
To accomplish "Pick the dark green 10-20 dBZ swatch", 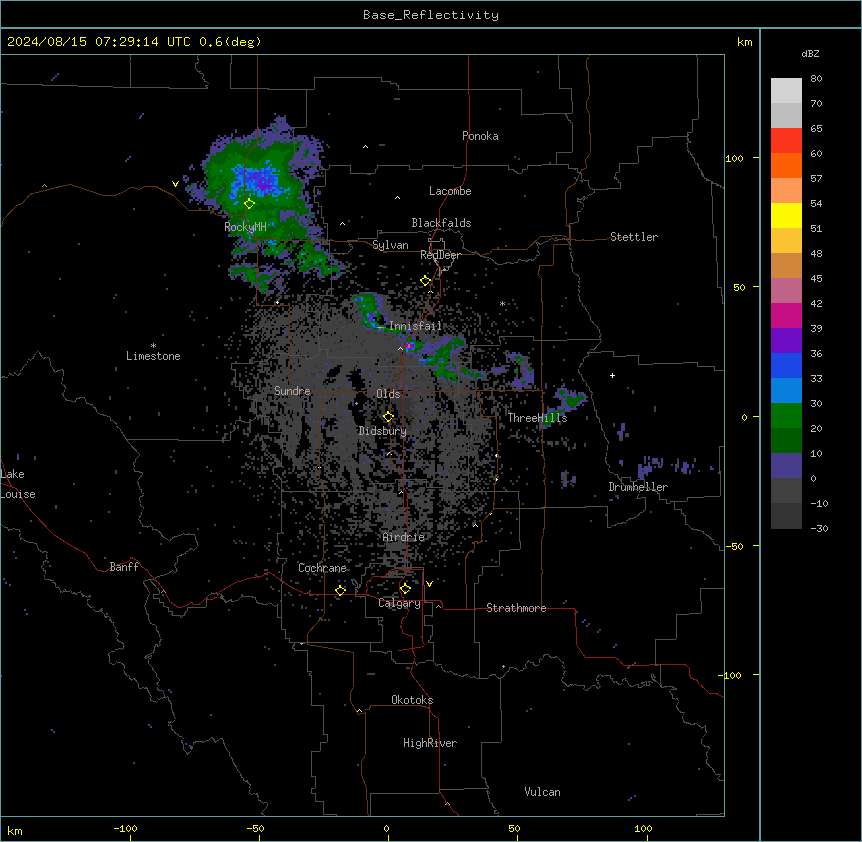I will 786,441.
